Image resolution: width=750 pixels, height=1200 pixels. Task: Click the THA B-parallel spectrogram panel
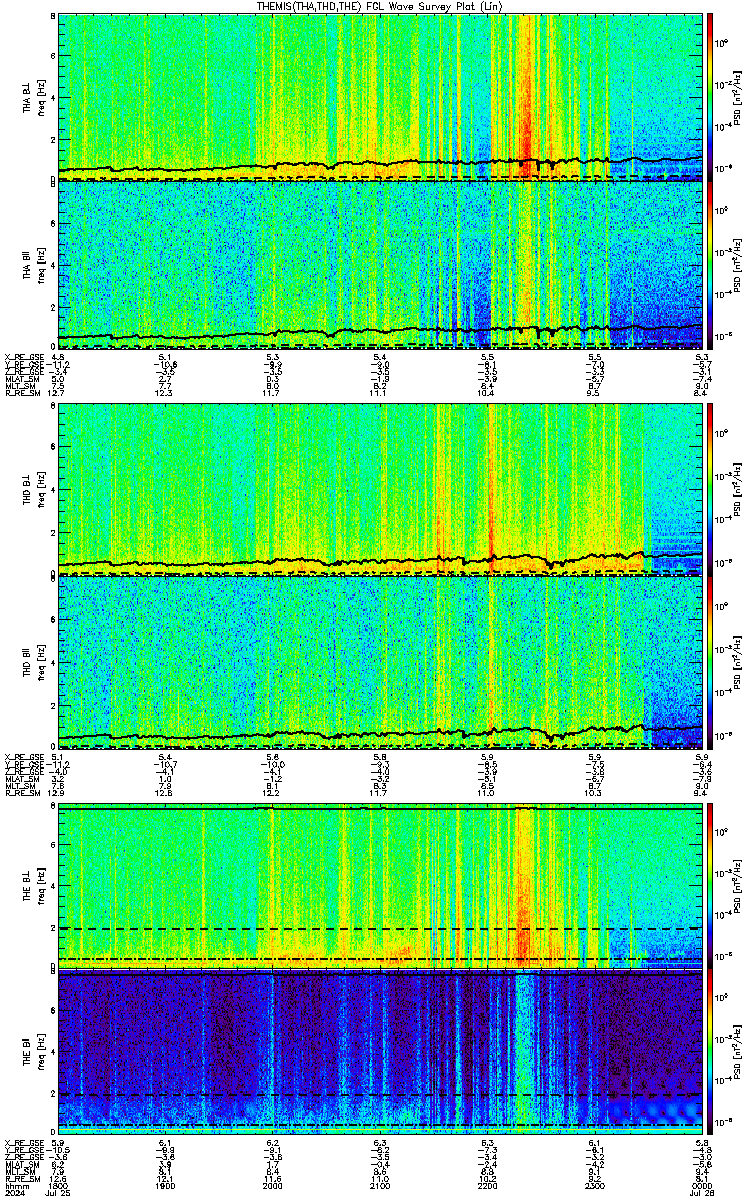pos(380,265)
